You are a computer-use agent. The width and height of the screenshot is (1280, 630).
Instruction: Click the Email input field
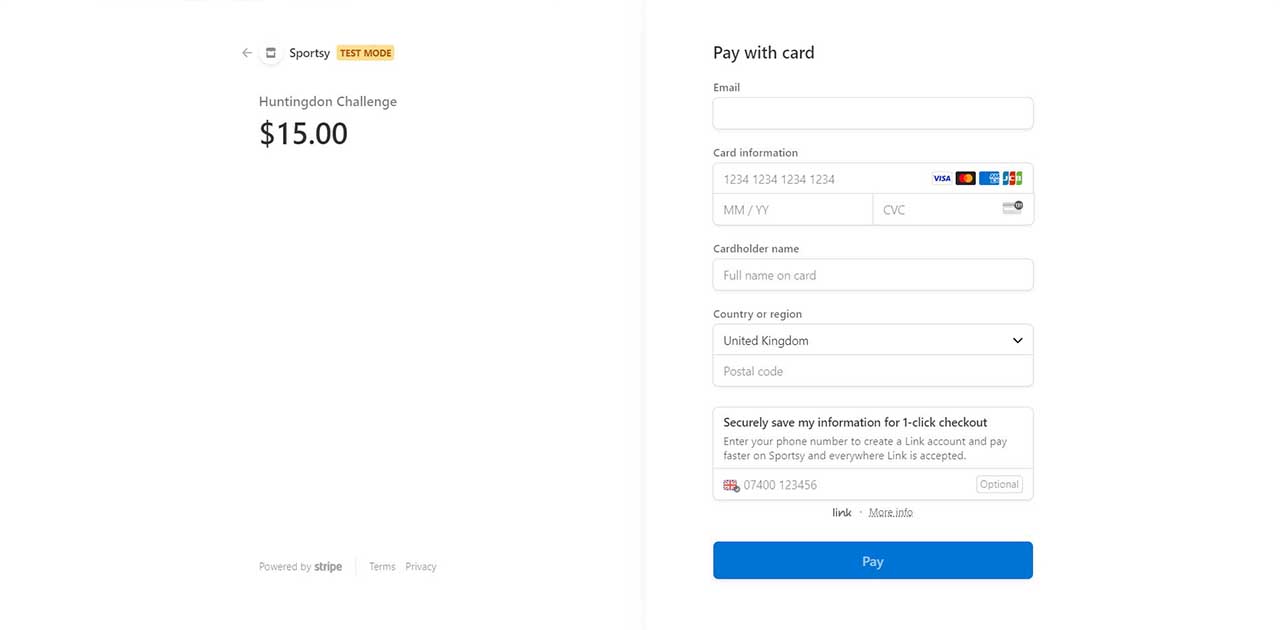tap(873, 113)
